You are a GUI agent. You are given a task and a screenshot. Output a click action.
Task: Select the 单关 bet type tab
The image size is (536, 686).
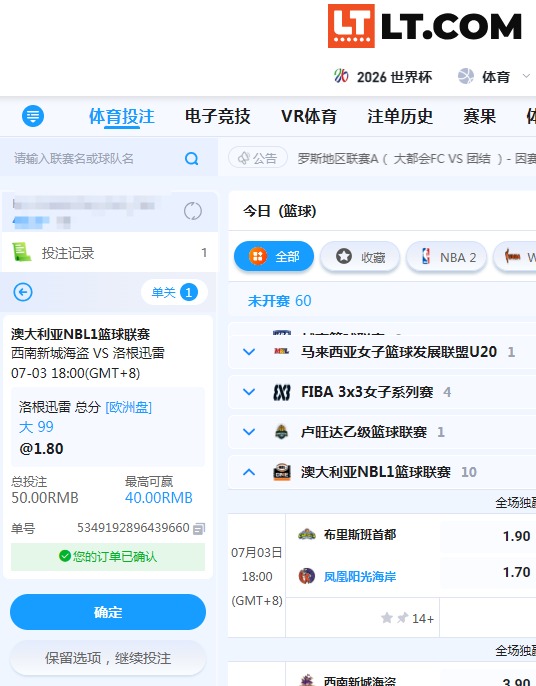coord(174,292)
